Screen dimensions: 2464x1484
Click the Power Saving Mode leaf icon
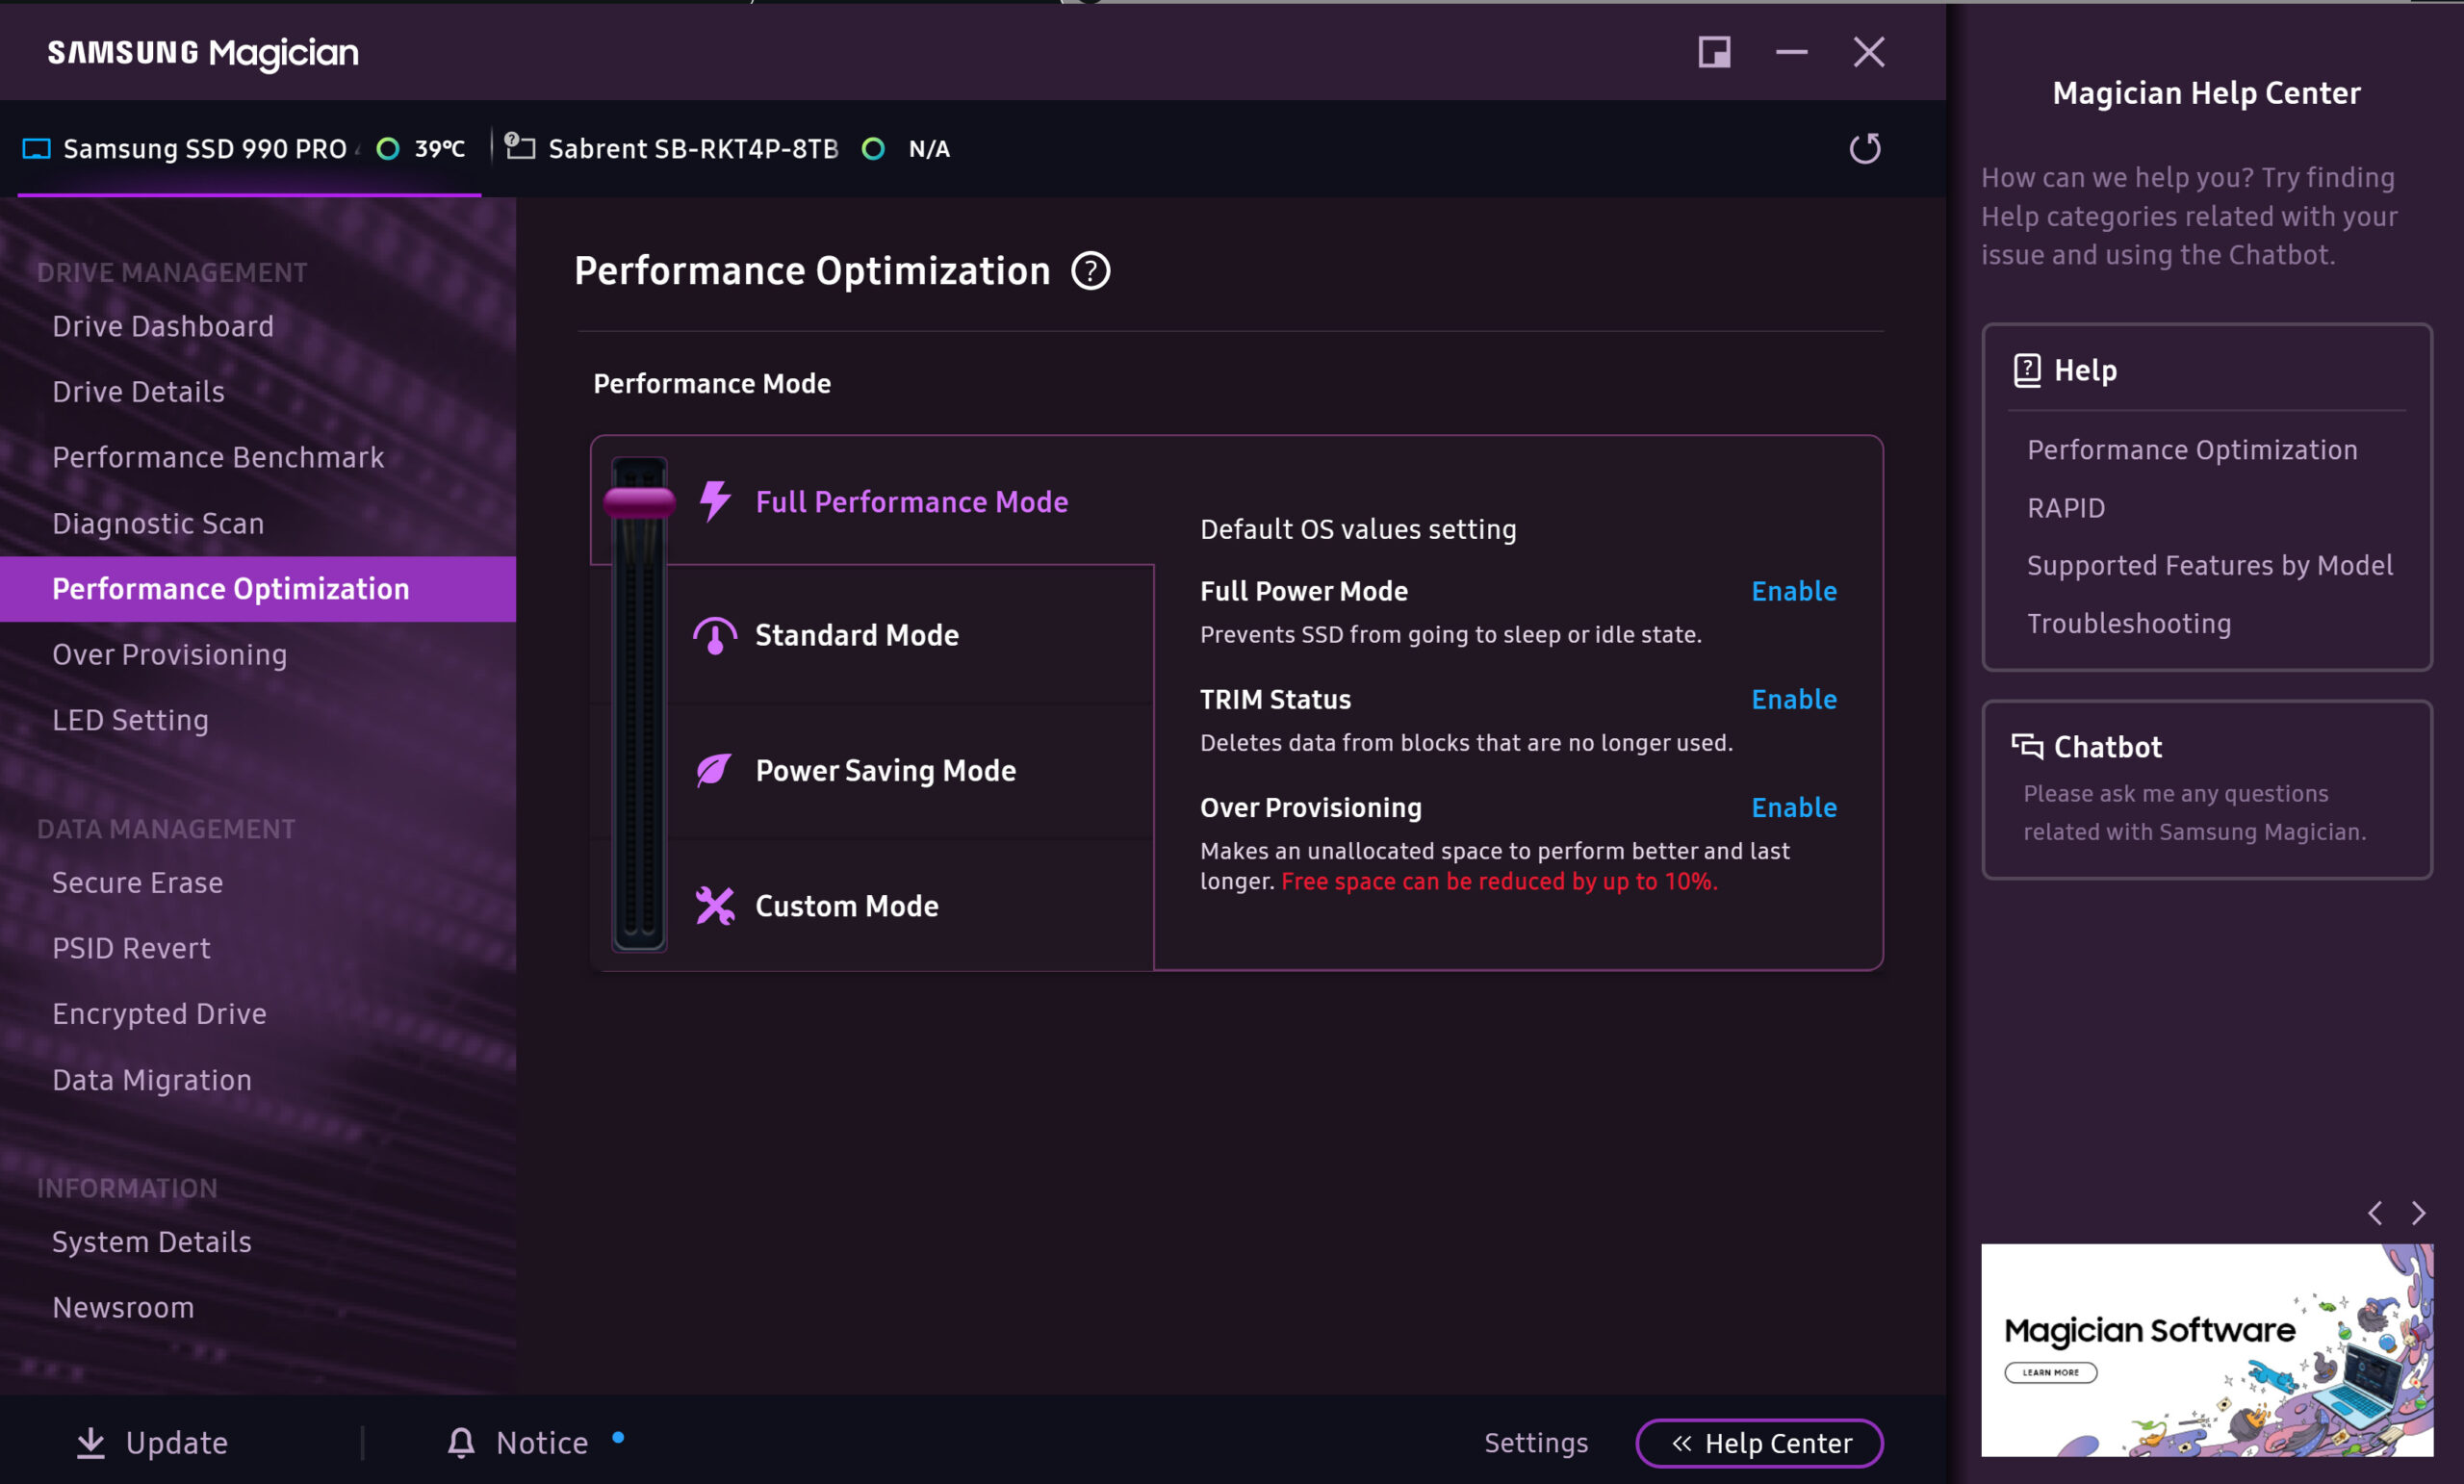(714, 771)
